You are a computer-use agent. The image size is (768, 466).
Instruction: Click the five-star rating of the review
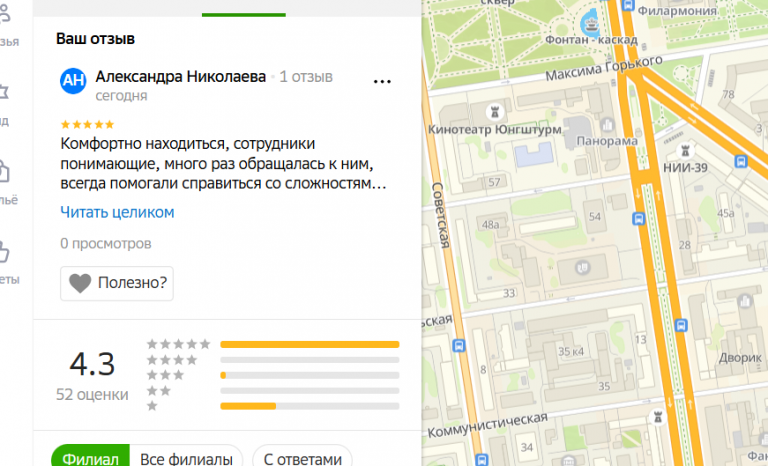click(87, 124)
